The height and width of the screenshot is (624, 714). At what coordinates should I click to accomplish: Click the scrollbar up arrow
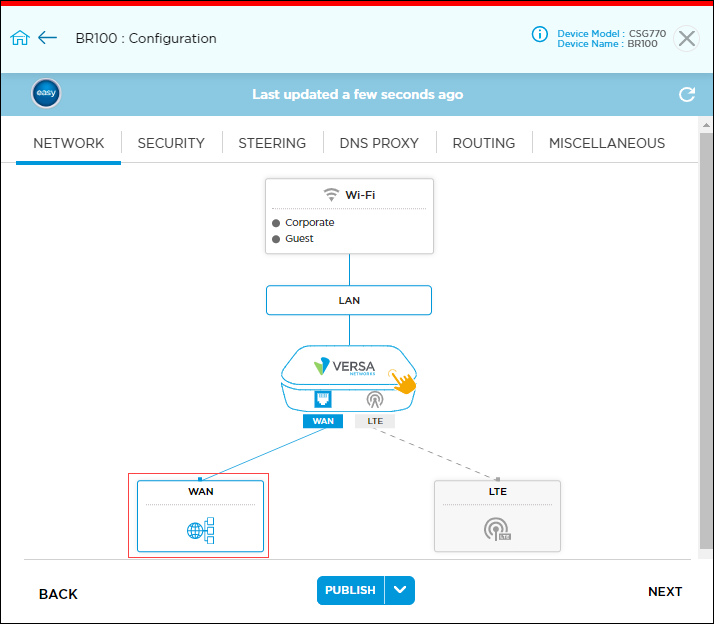[706, 125]
